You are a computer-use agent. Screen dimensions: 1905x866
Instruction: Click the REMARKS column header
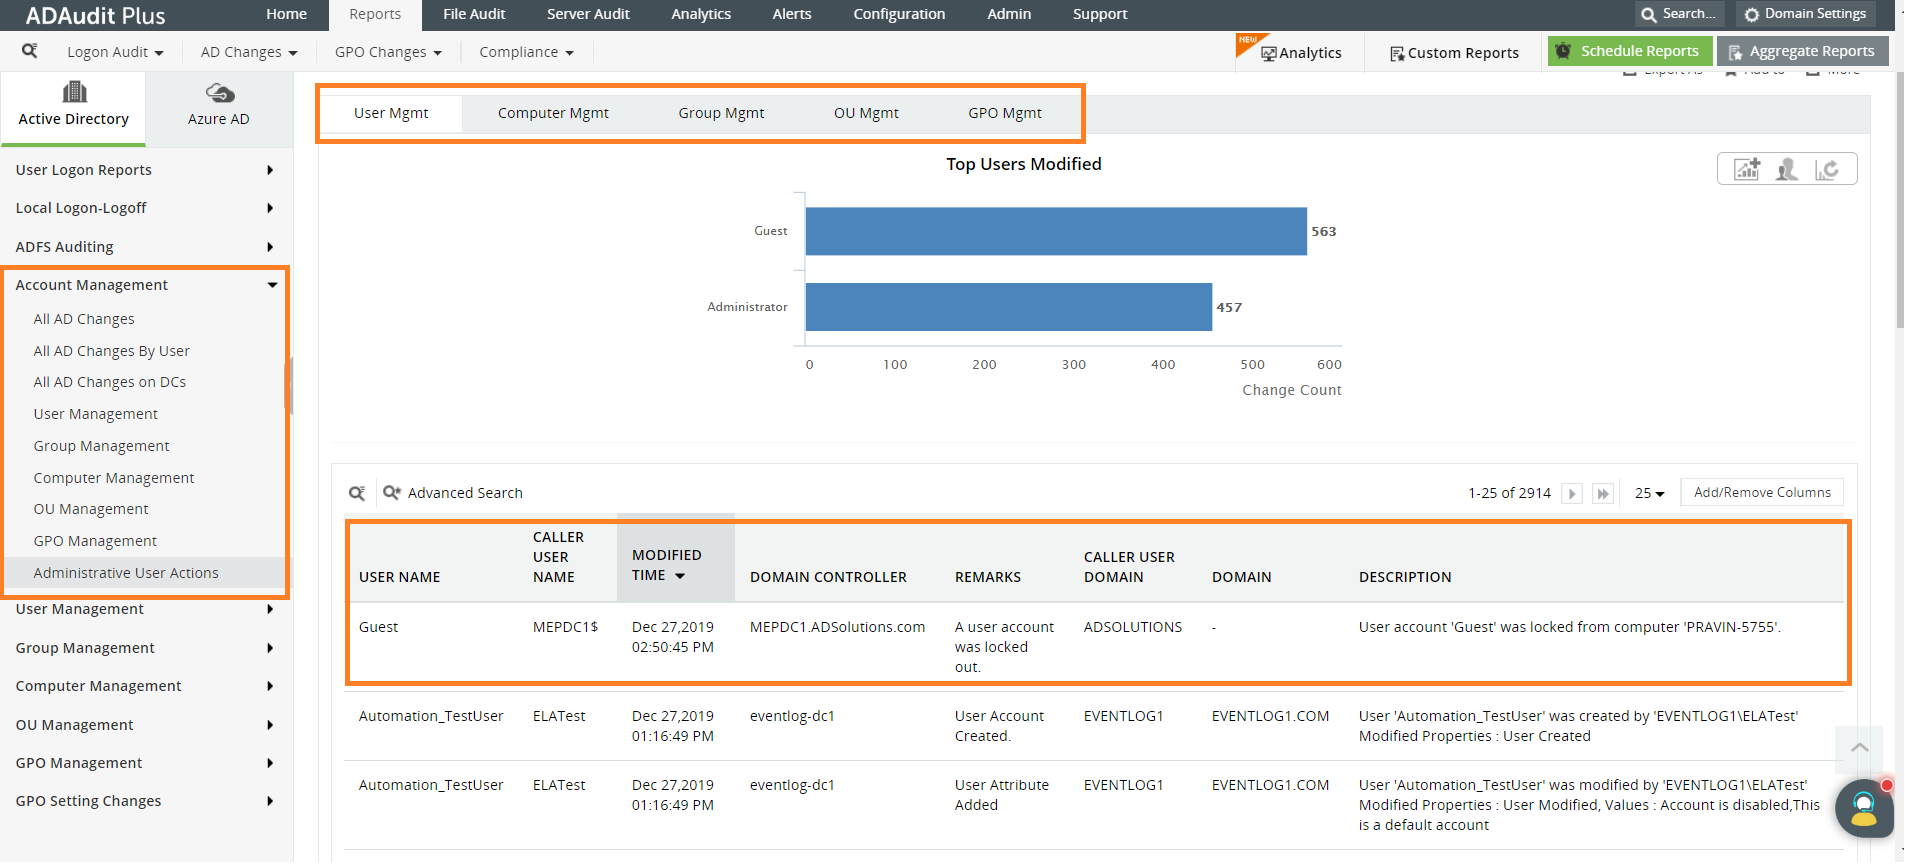coord(988,577)
